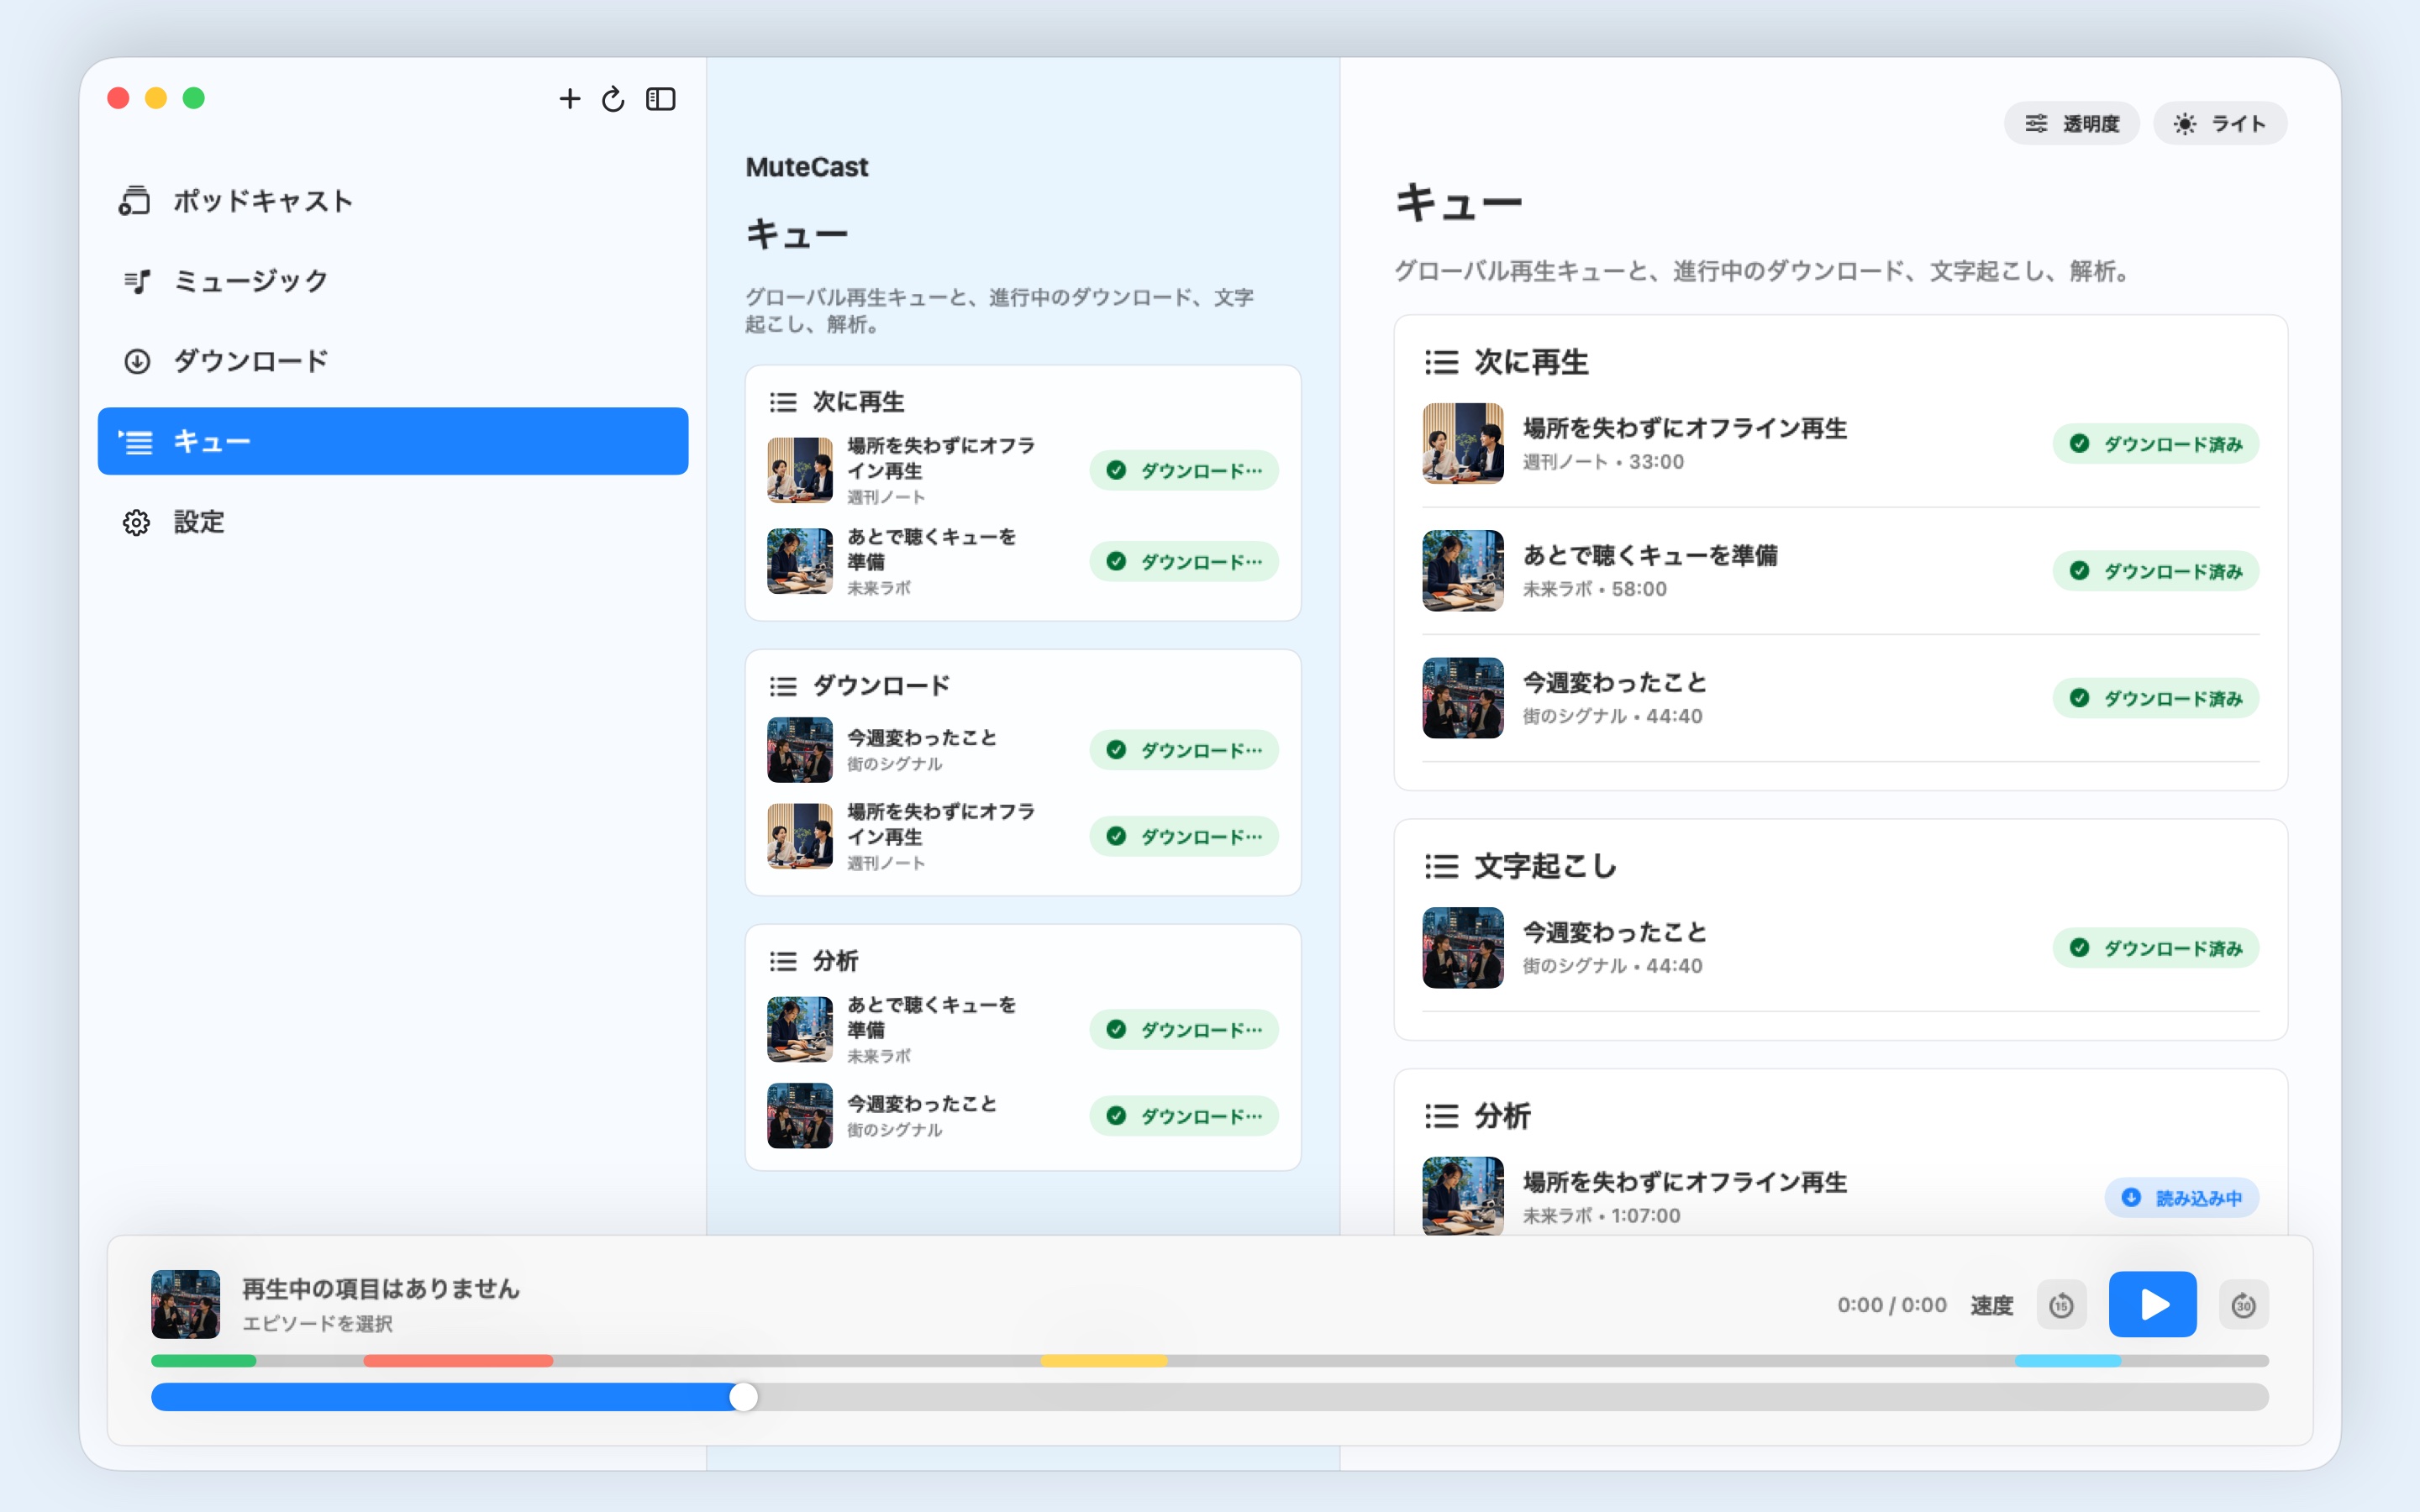Click the yellow segment on chapter bar
Screen dimensions: 2420x1512
click(x=1104, y=1360)
